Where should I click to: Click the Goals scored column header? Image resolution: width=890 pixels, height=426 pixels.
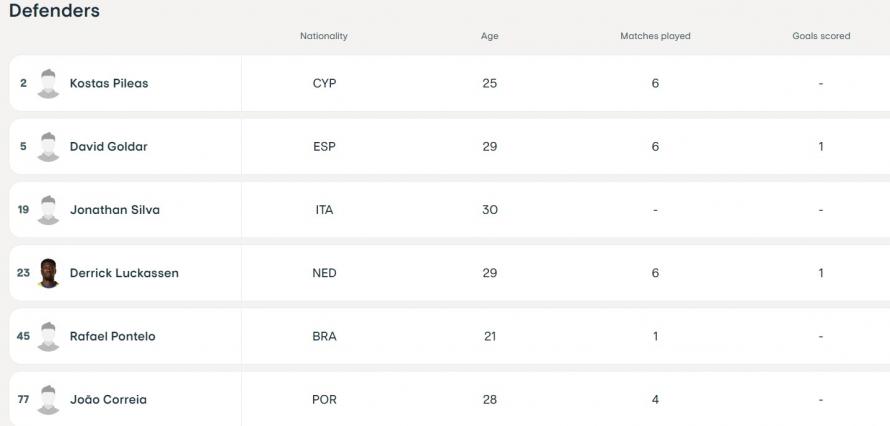pos(821,36)
